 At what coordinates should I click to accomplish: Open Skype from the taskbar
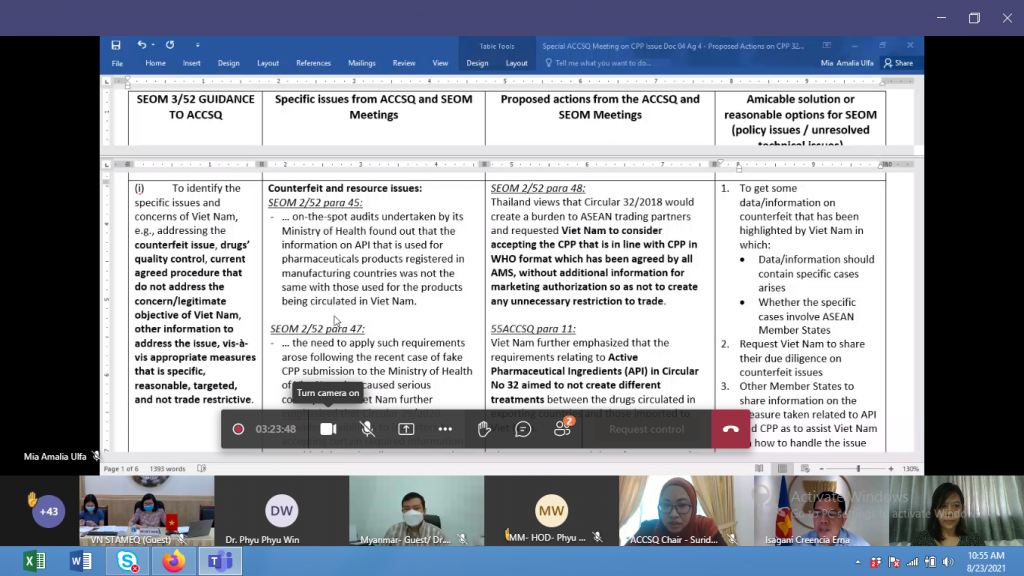coord(127,561)
